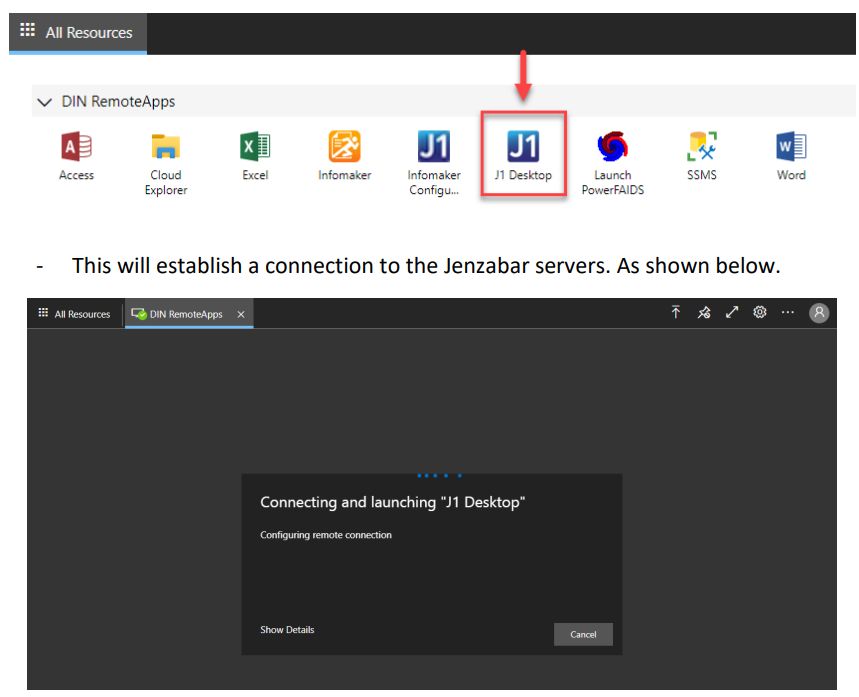
Task: Select the top All Resources tab
Action: pyautogui.click(x=78, y=33)
